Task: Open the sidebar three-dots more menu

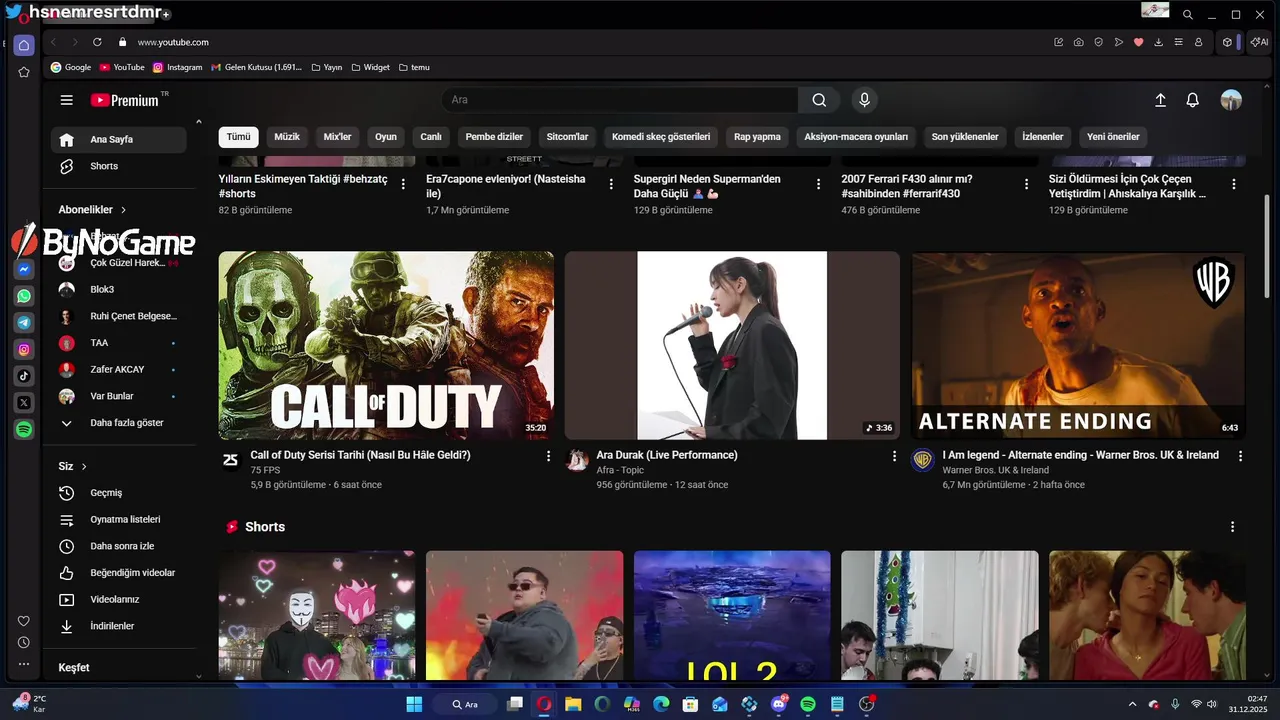Action: [x=24, y=664]
